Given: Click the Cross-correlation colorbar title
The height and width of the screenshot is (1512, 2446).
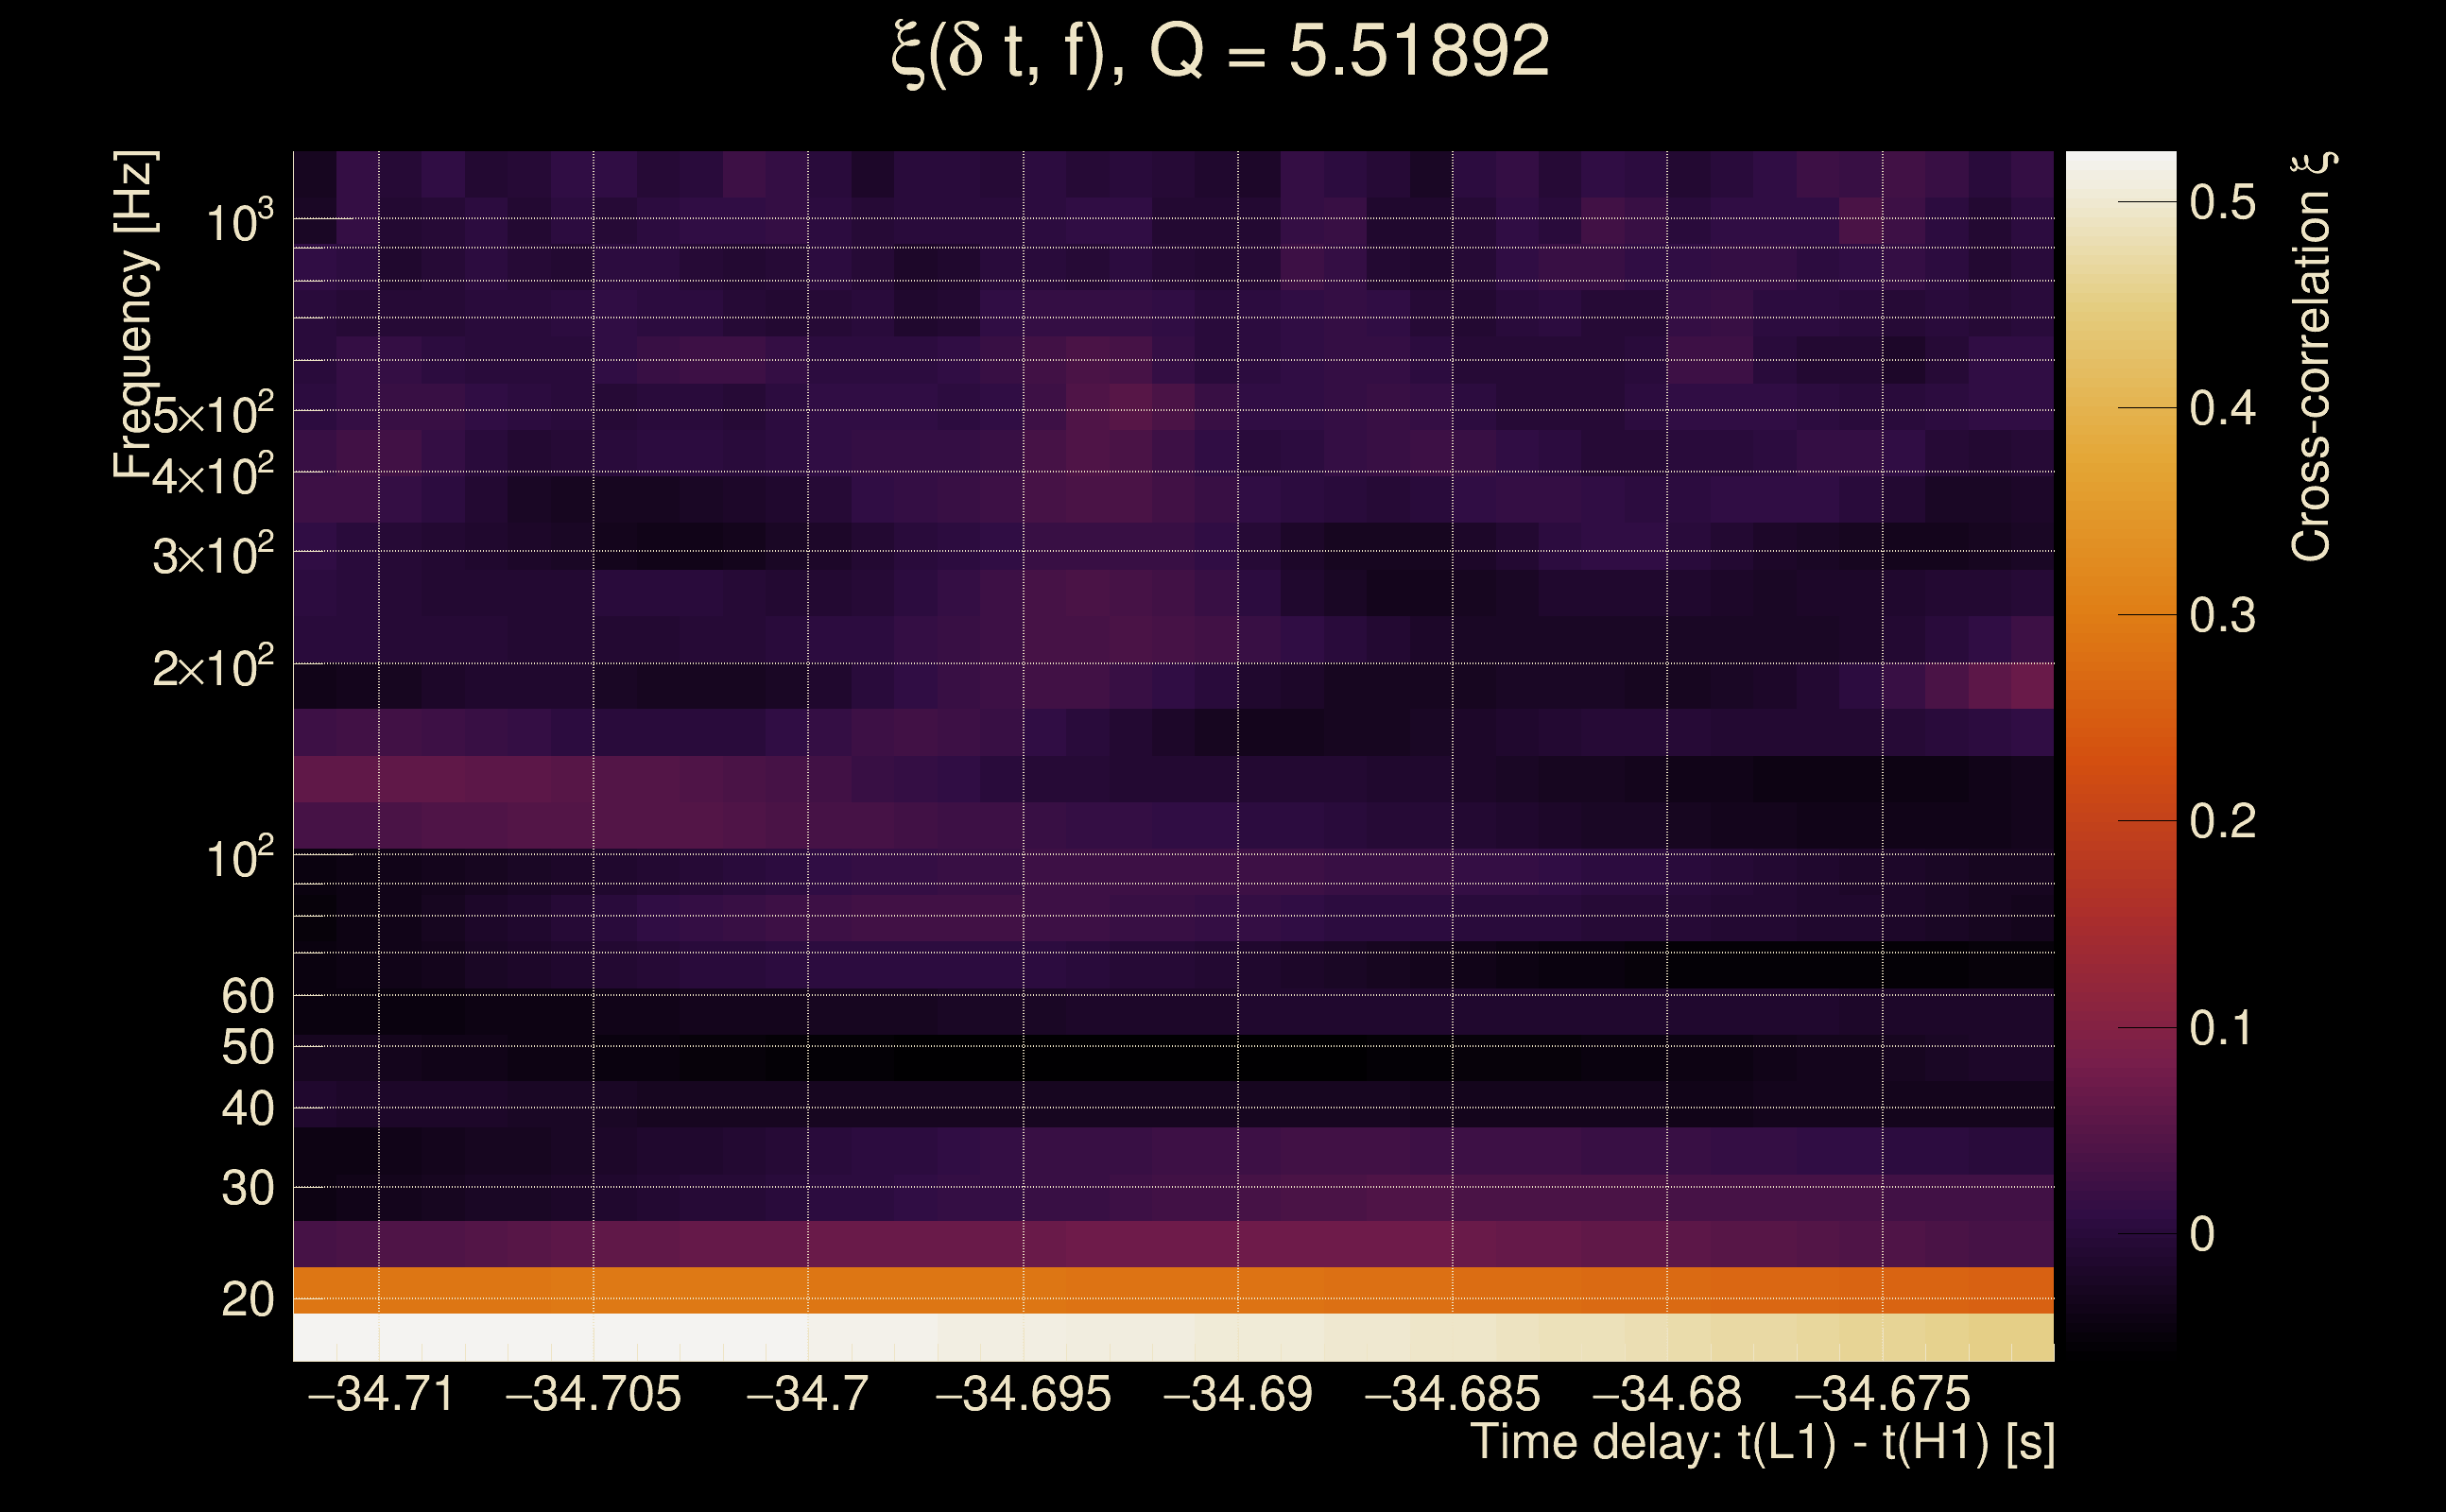Looking at the screenshot, I should pos(2312,357).
